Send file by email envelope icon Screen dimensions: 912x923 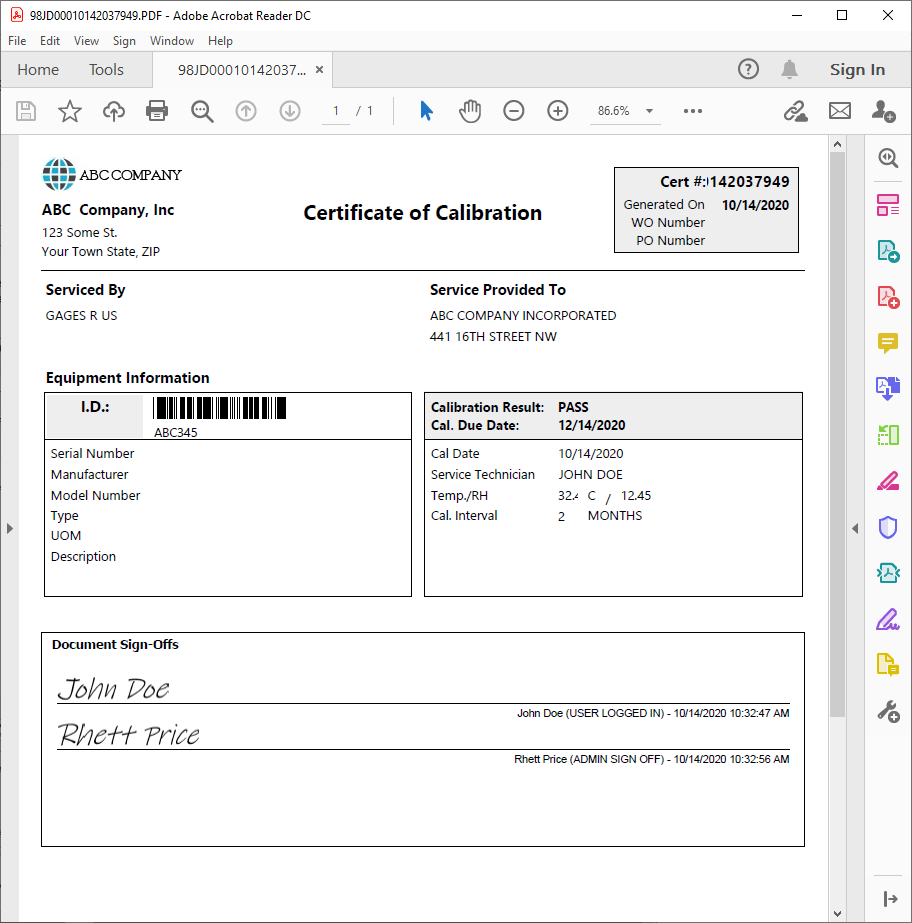[x=839, y=111]
